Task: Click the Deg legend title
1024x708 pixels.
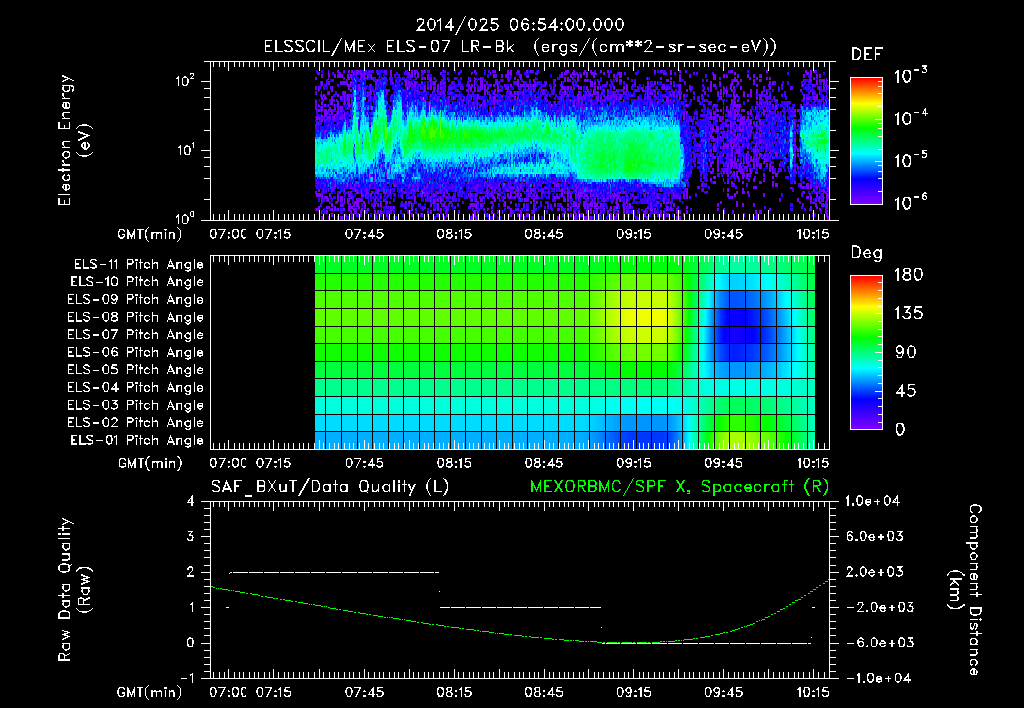Action: point(867,253)
